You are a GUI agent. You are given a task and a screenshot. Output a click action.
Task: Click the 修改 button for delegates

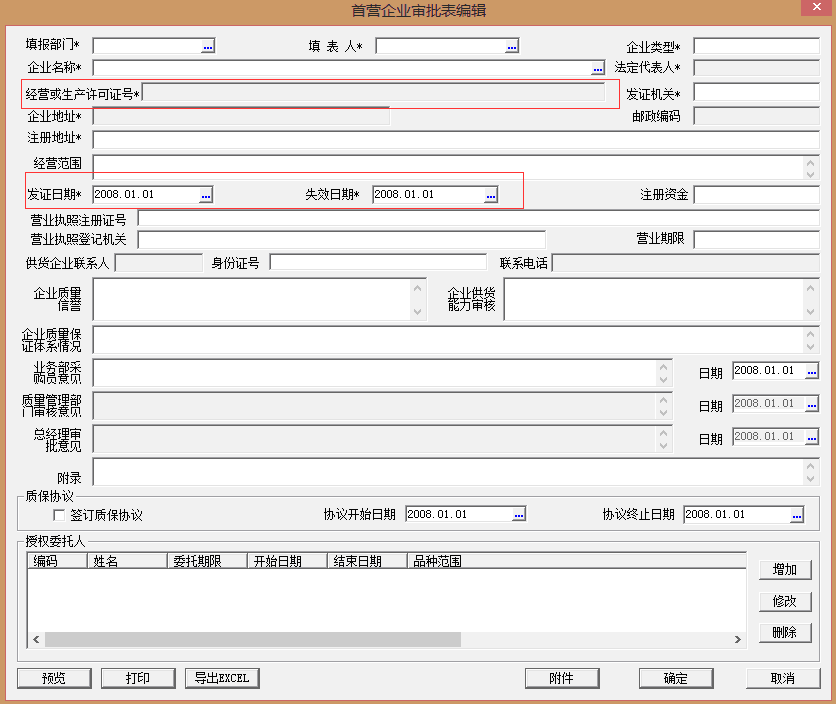click(785, 602)
